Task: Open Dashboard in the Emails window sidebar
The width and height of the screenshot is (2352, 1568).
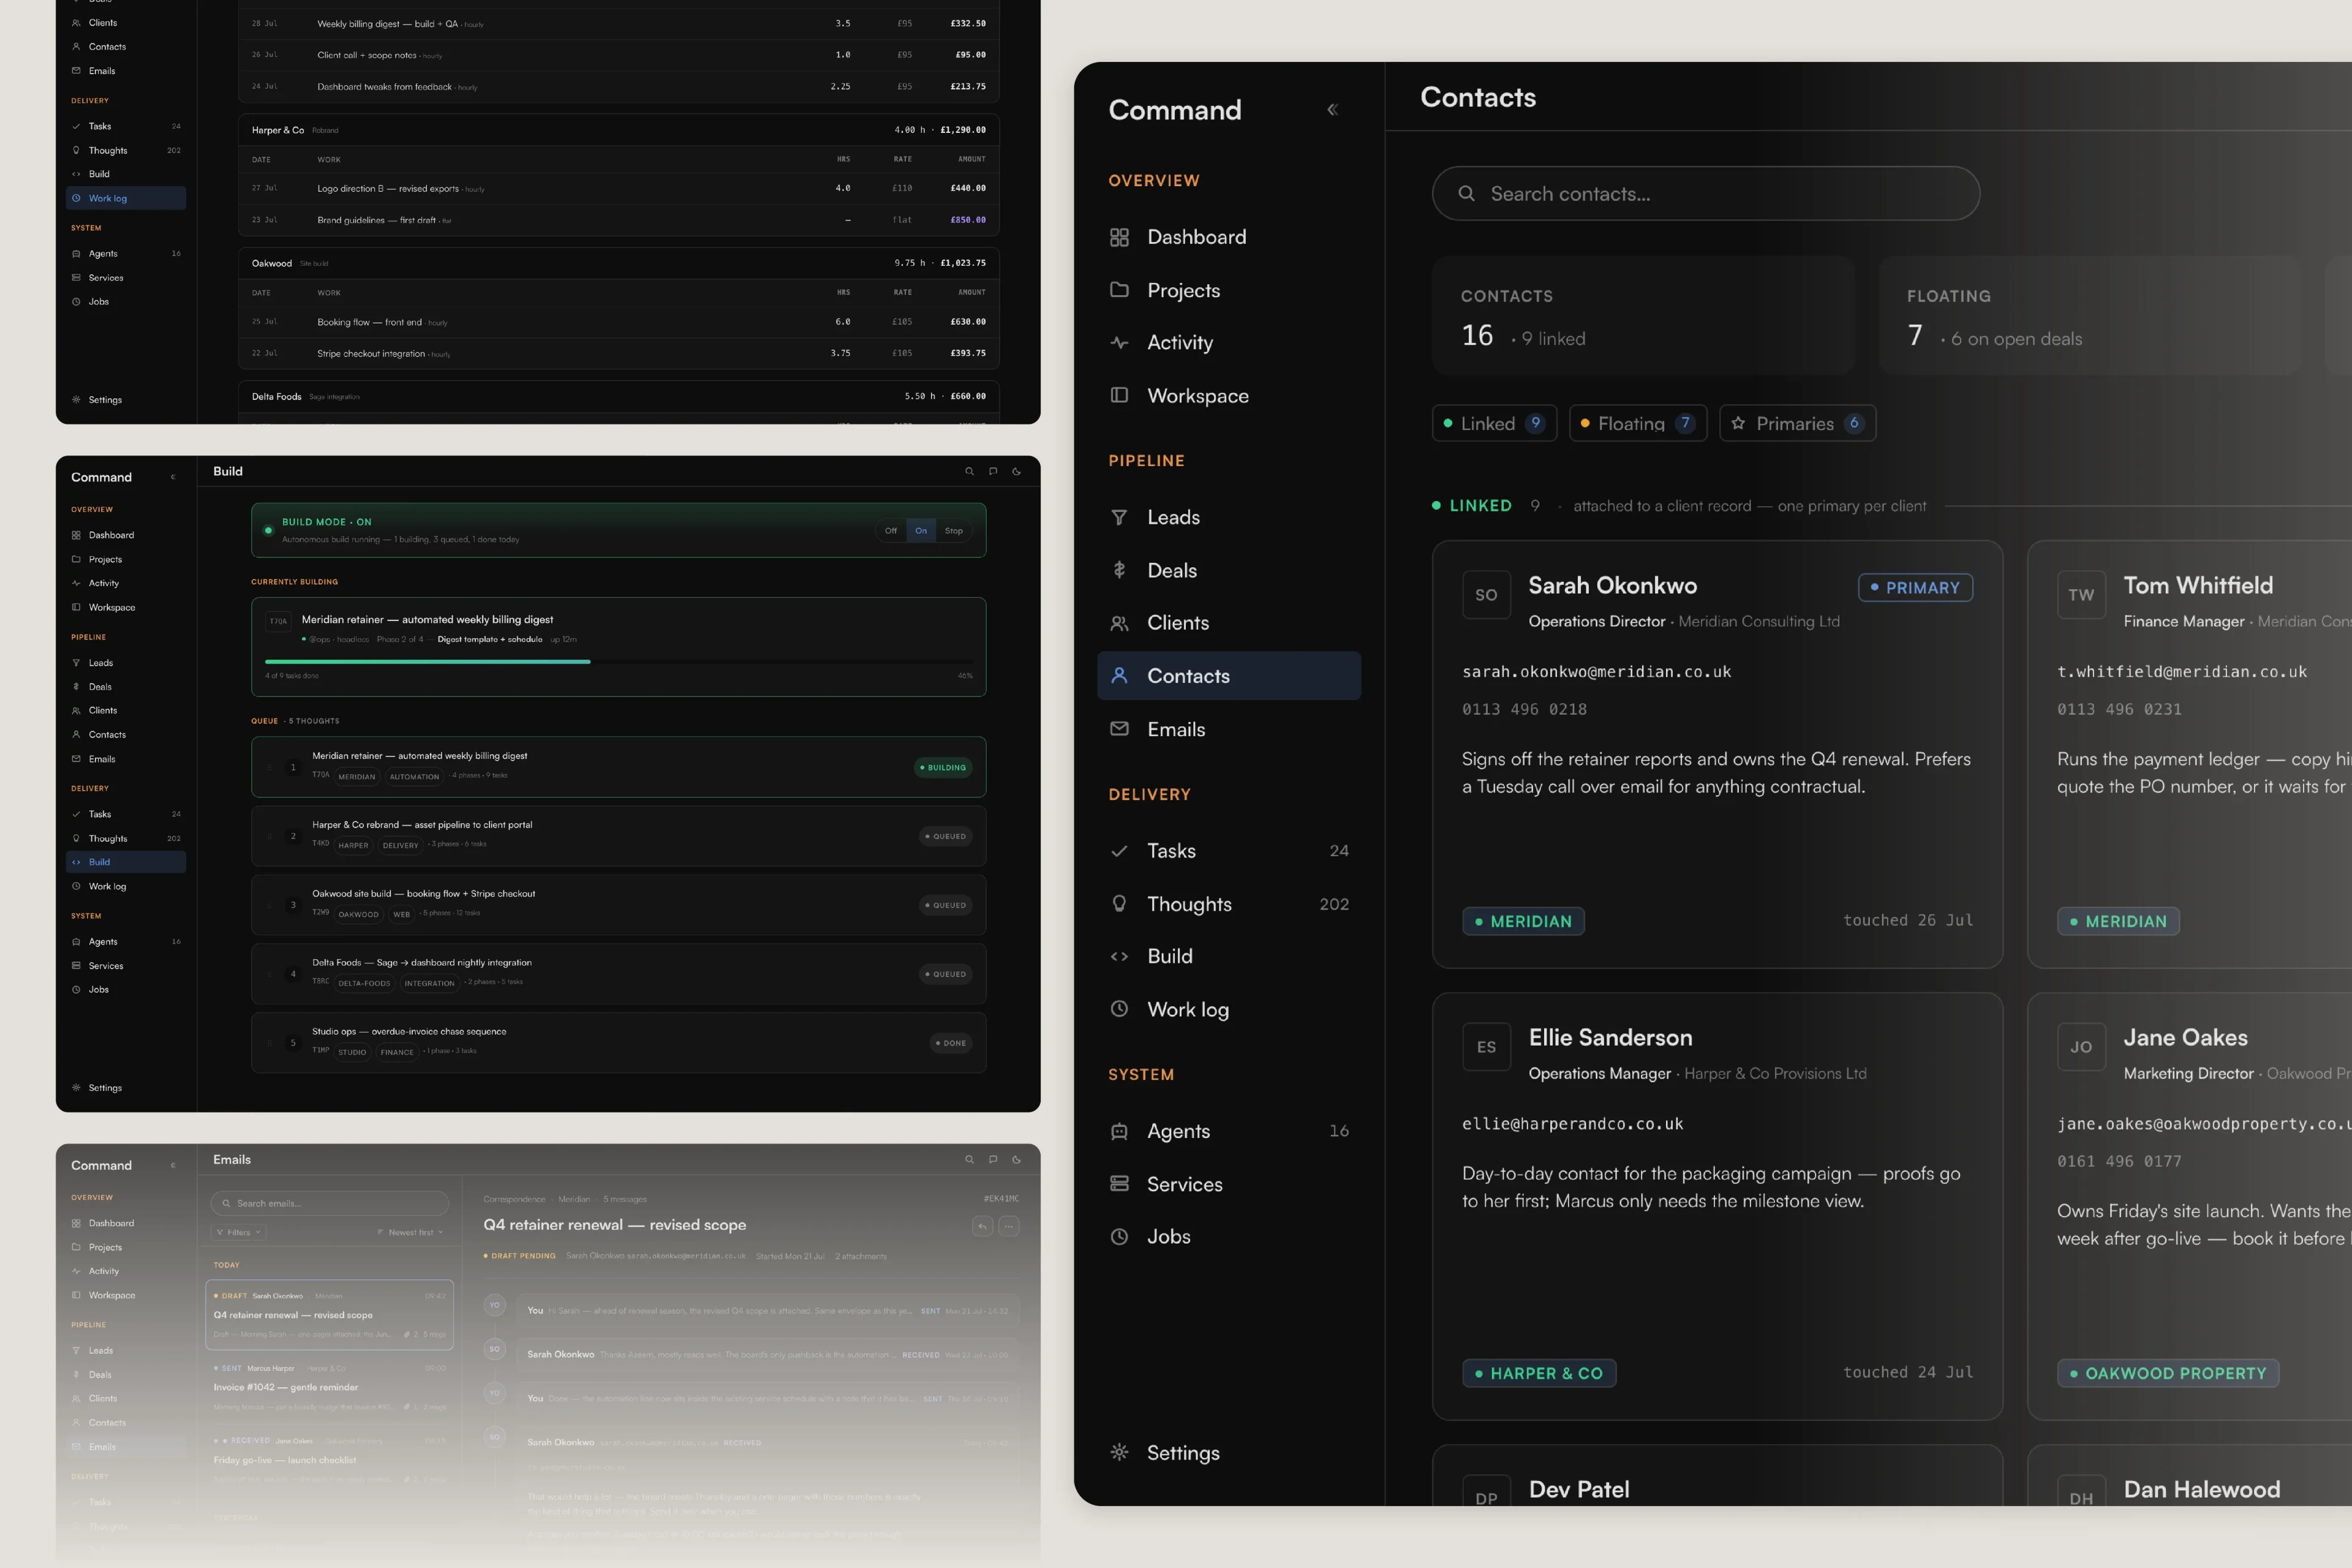Action: pos(126,1223)
